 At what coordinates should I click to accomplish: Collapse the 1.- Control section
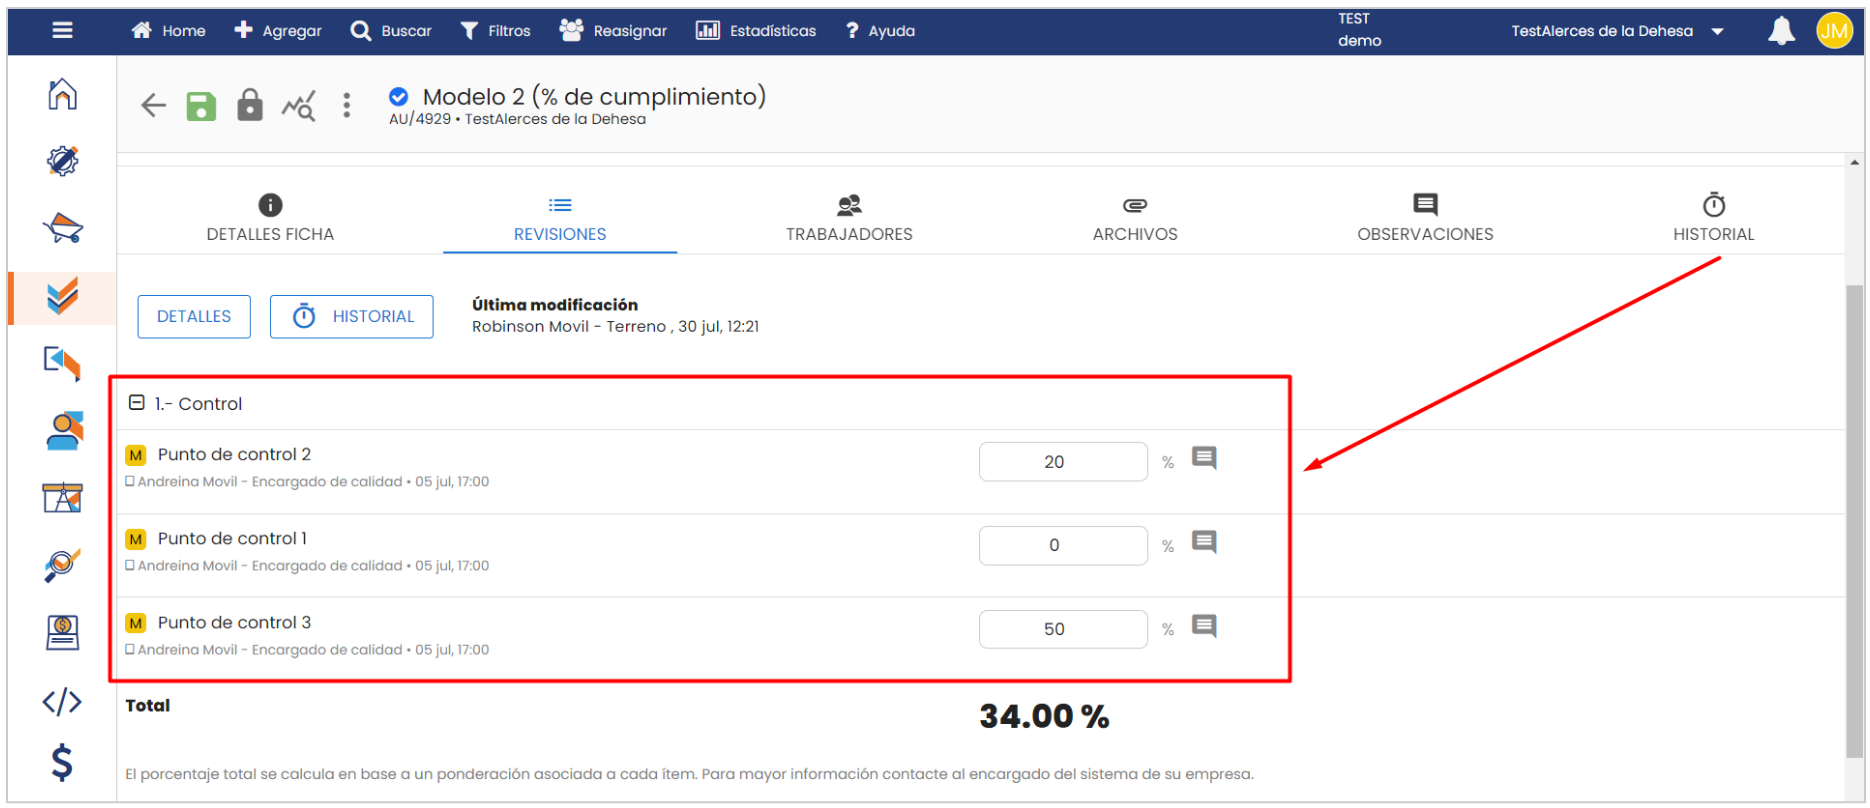137,403
